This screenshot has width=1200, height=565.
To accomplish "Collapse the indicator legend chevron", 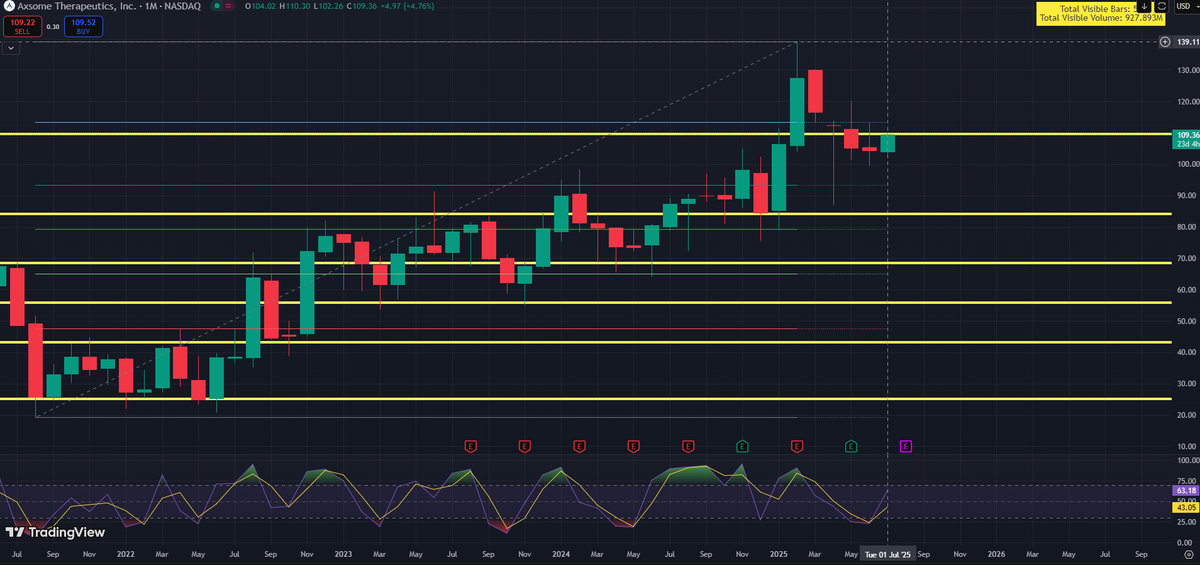I will [x=11, y=47].
